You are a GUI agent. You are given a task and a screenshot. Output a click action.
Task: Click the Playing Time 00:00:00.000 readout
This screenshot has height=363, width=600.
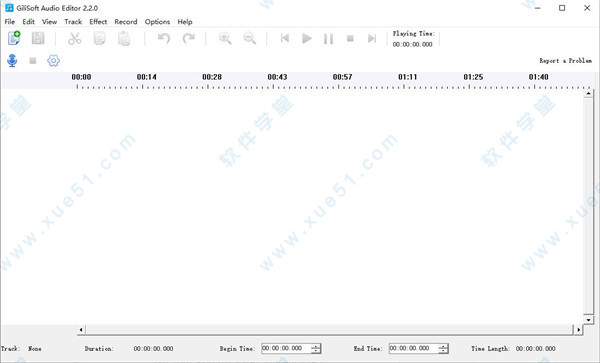[x=412, y=44]
